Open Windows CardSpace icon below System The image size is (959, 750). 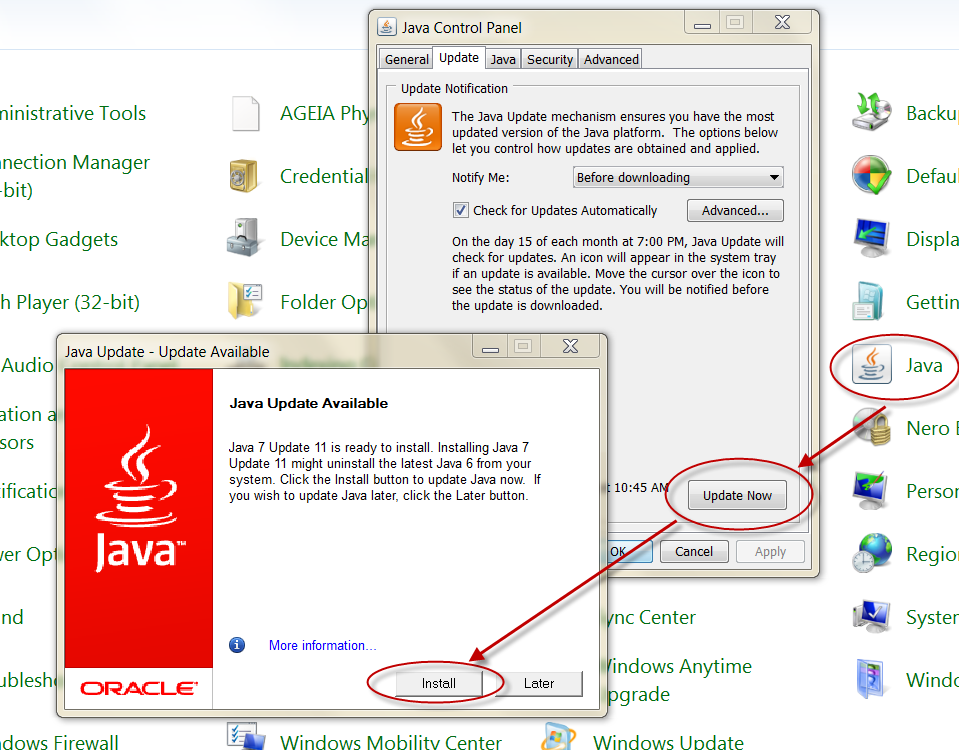870,679
